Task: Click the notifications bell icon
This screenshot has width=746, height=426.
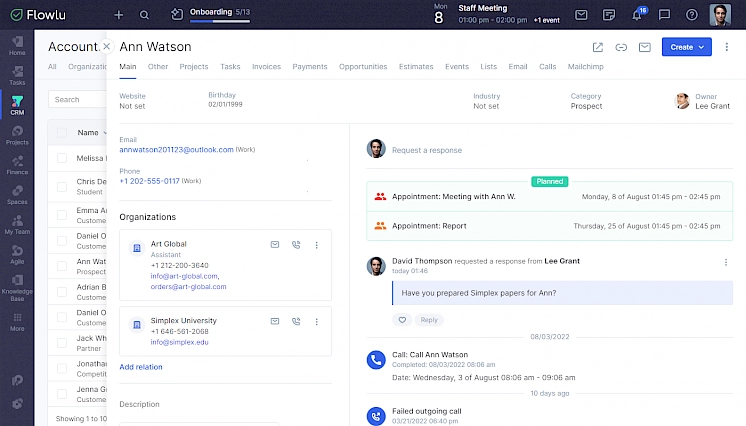Action: tap(637, 15)
